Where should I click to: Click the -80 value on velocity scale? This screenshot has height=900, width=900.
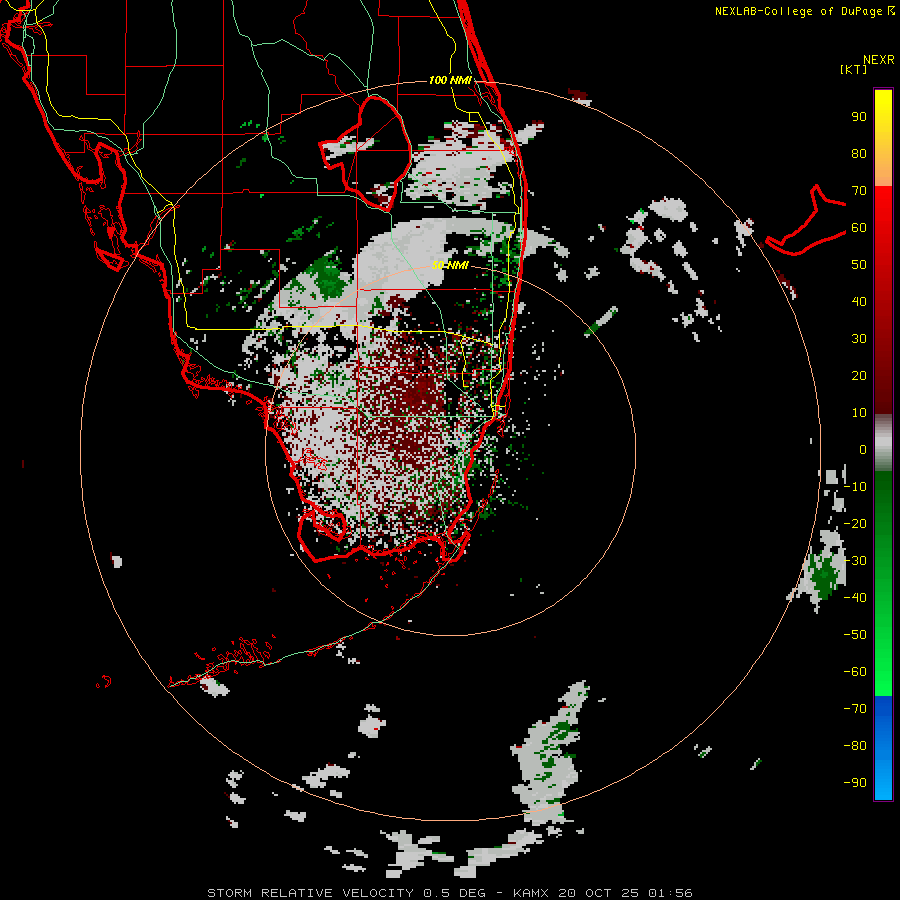pos(855,746)
